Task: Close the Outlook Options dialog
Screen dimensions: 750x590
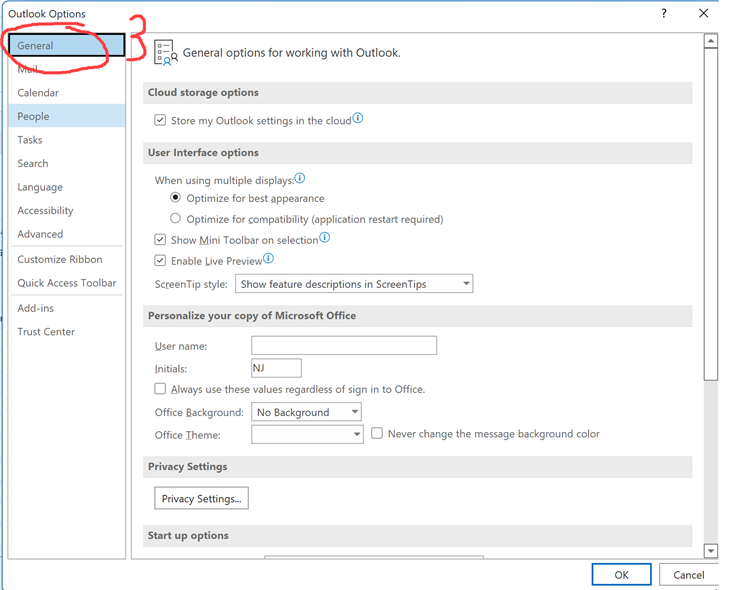Action: click(704, 13)
